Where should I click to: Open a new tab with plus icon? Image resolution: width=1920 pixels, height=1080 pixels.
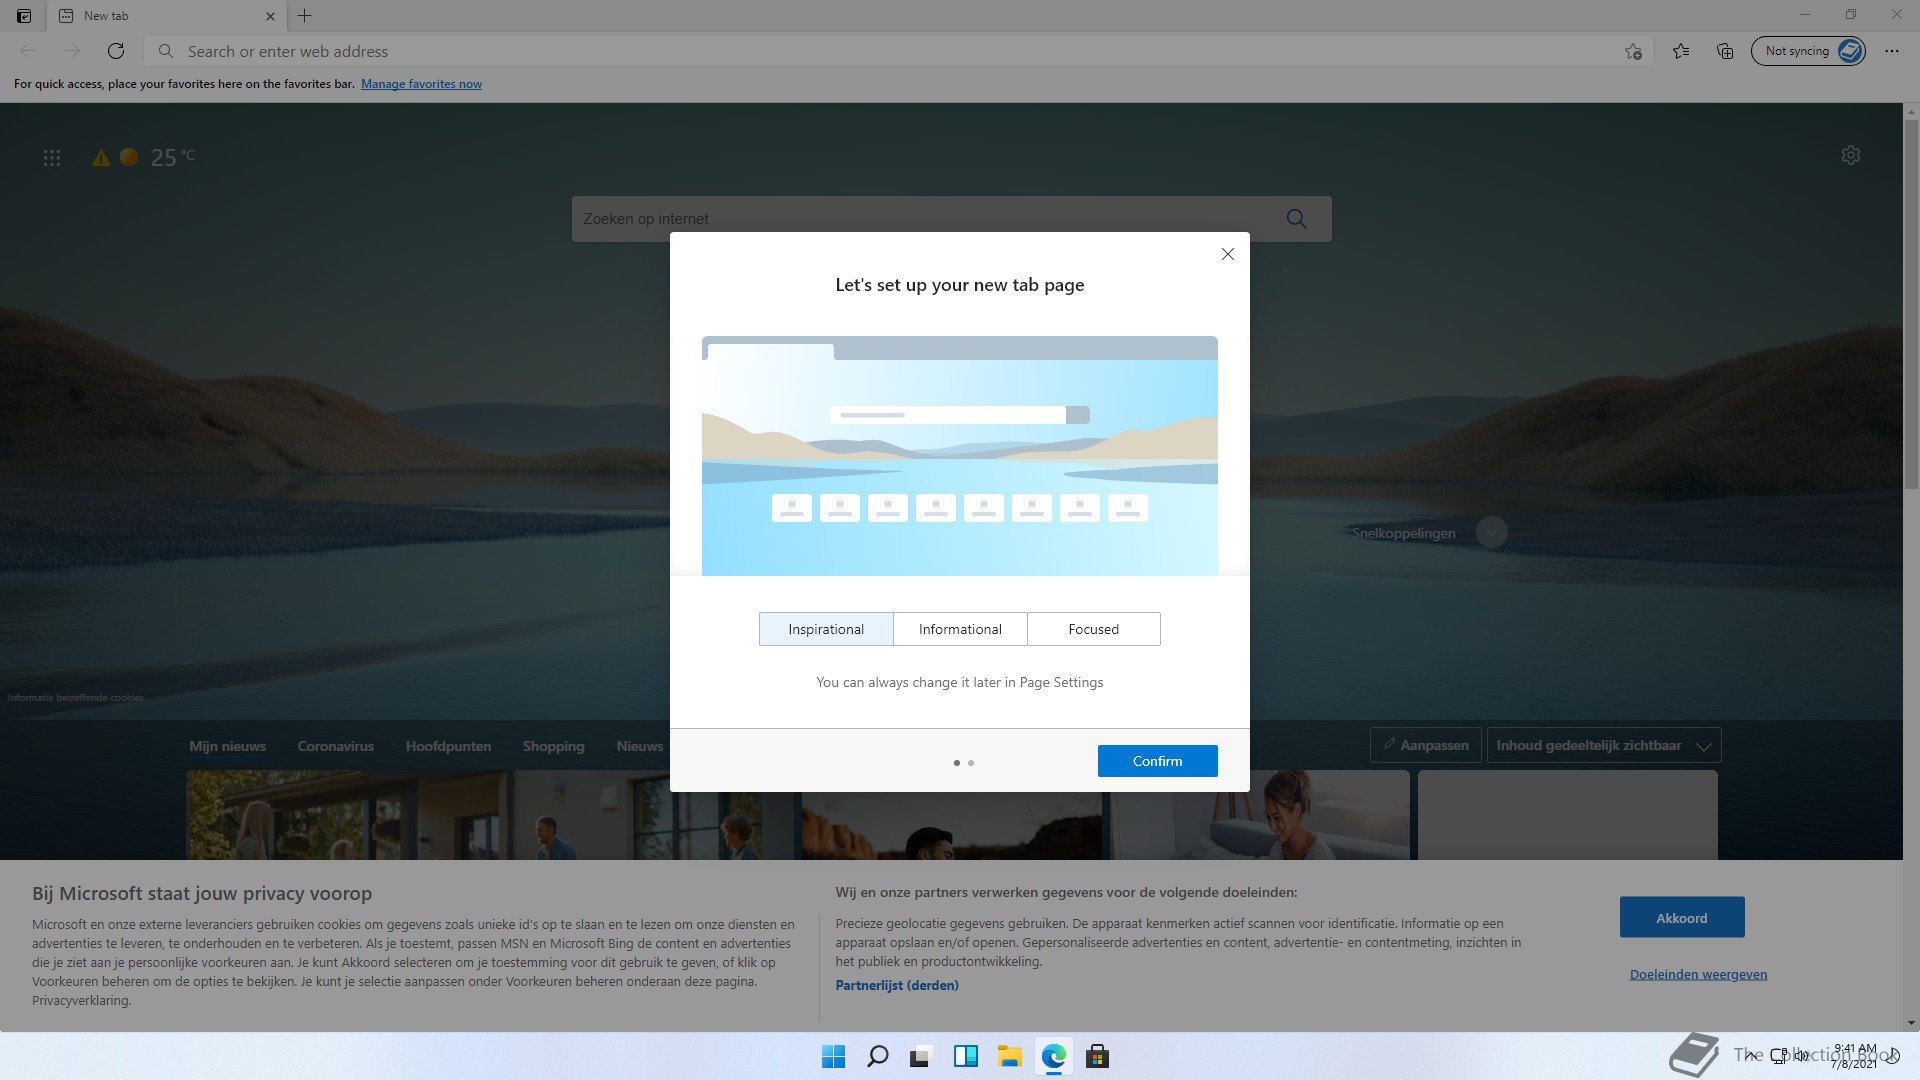click(x=305, y=16)
